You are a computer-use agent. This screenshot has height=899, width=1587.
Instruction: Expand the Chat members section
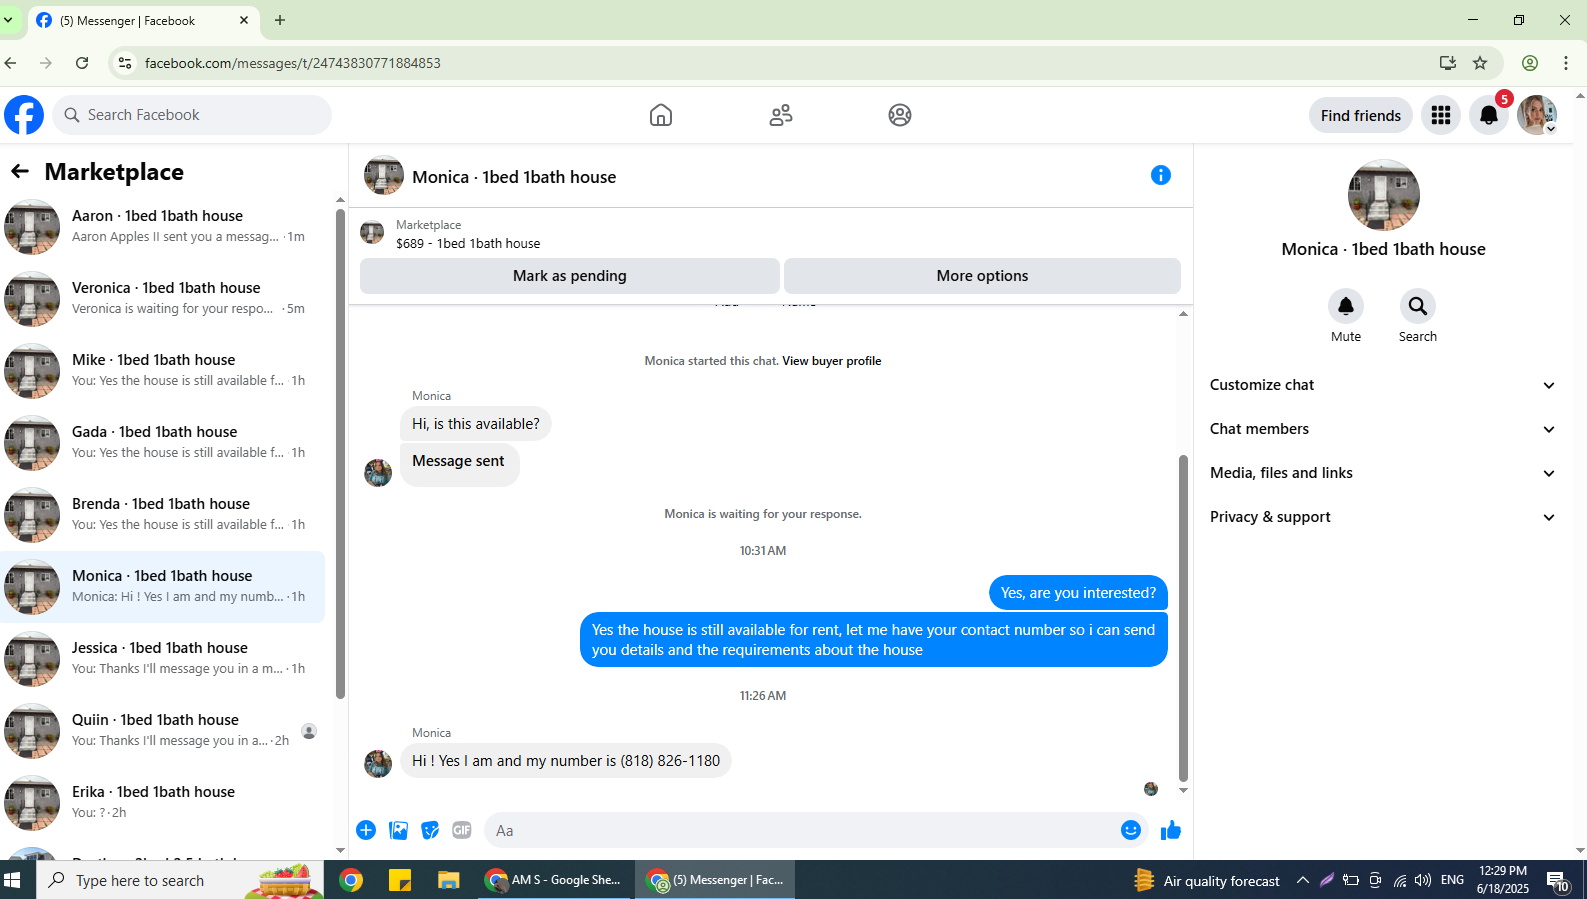(x=1383, y=429)
